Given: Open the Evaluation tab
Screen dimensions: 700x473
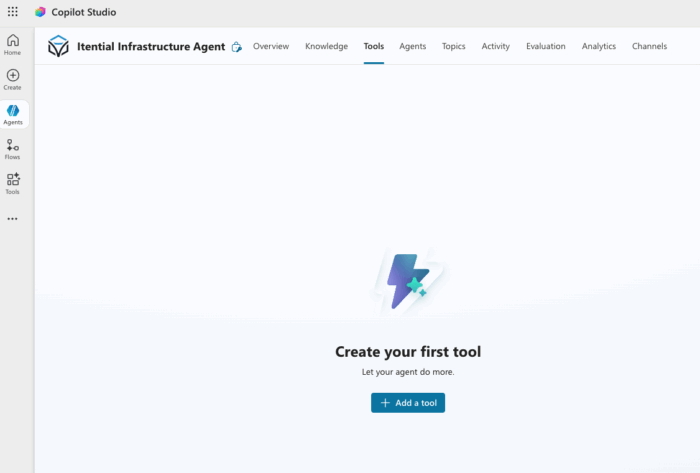Looking at the screenshot, I should pyautogui.click(x=546, y=46).
